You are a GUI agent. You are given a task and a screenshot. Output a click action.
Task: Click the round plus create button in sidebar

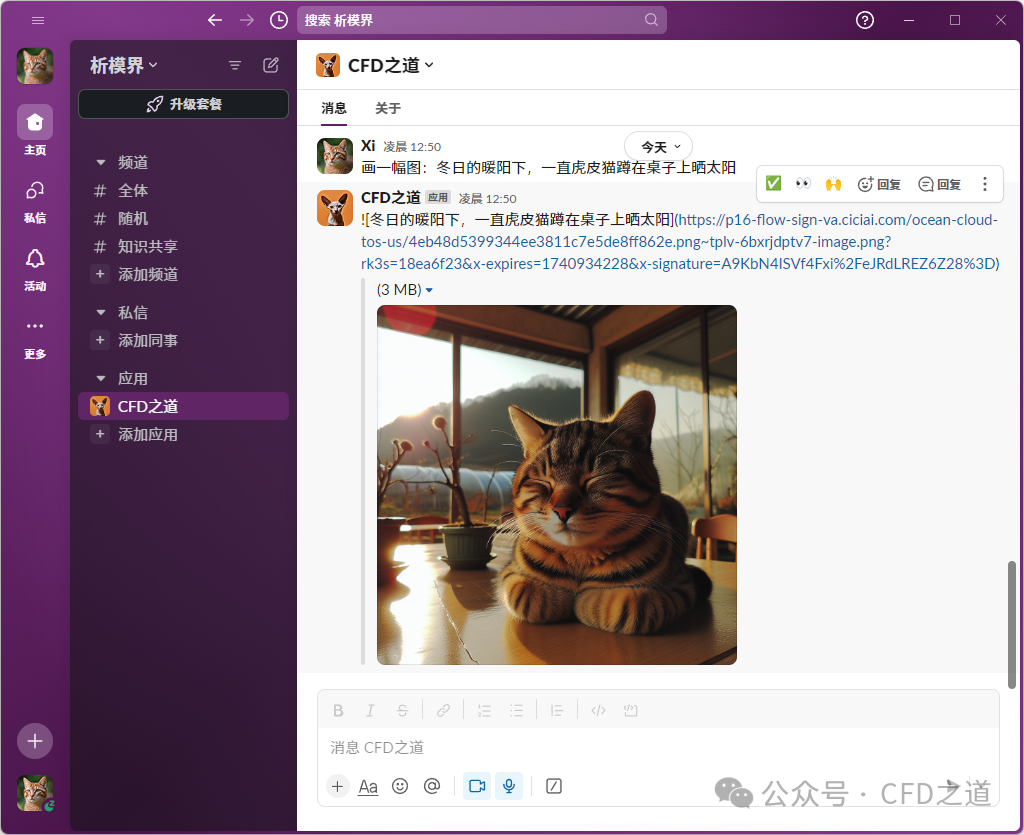point(35,741)
